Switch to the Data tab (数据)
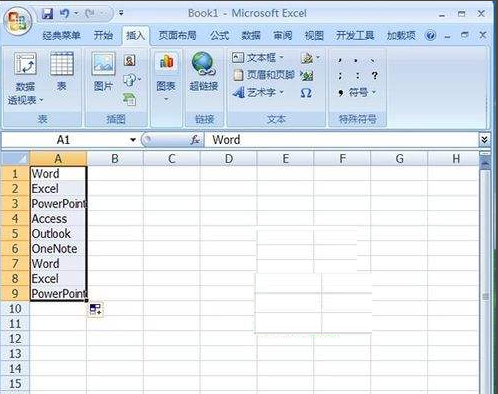 point(251,35)
